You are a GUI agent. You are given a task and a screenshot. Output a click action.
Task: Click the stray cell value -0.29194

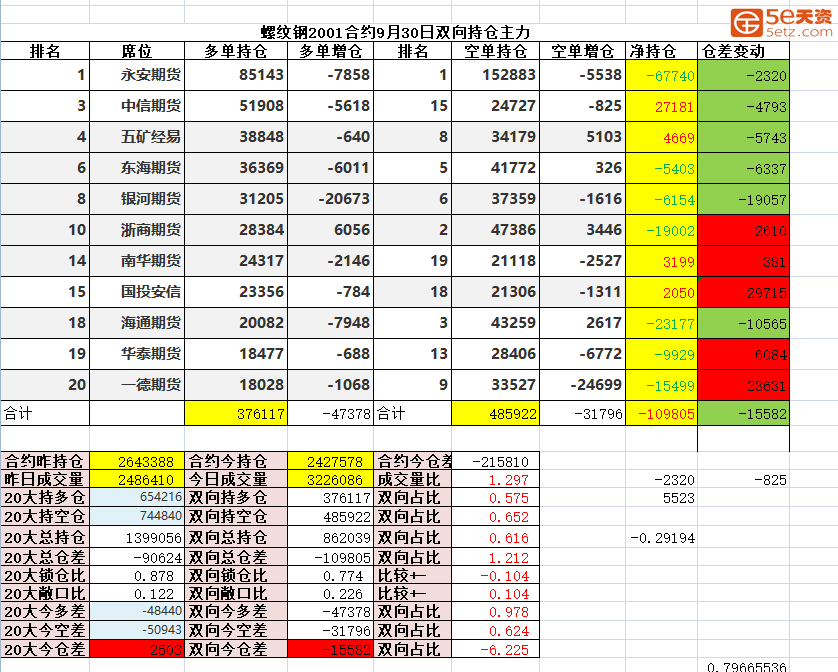pos(662,537)
